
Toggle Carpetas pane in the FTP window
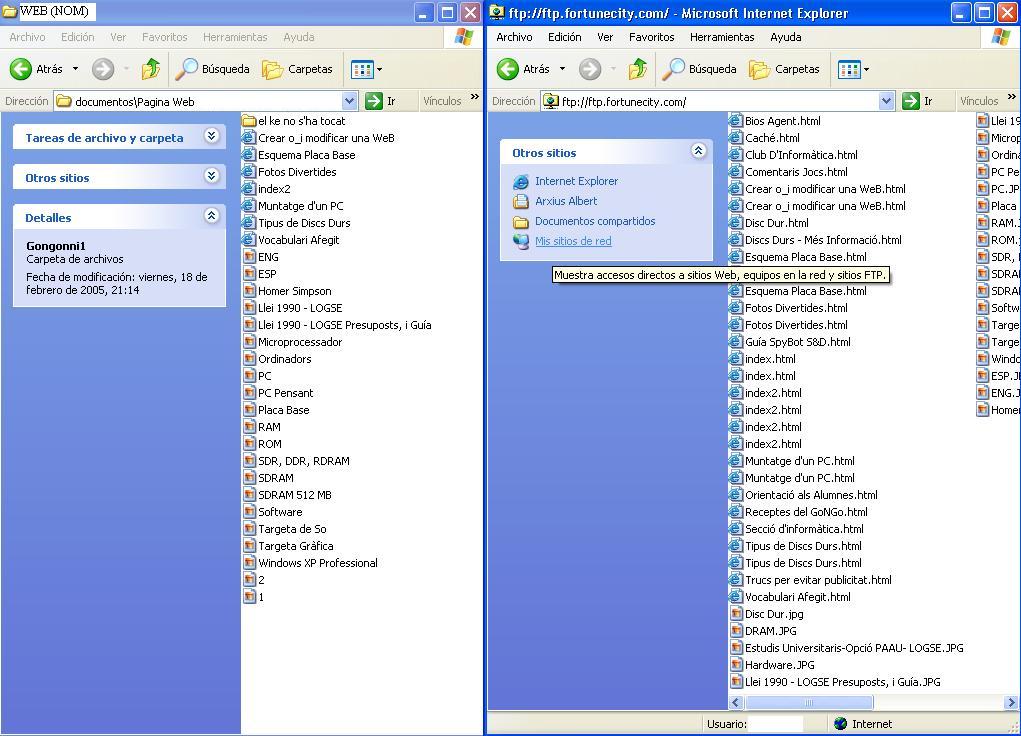pyautogui.click(x=785, y=68)
